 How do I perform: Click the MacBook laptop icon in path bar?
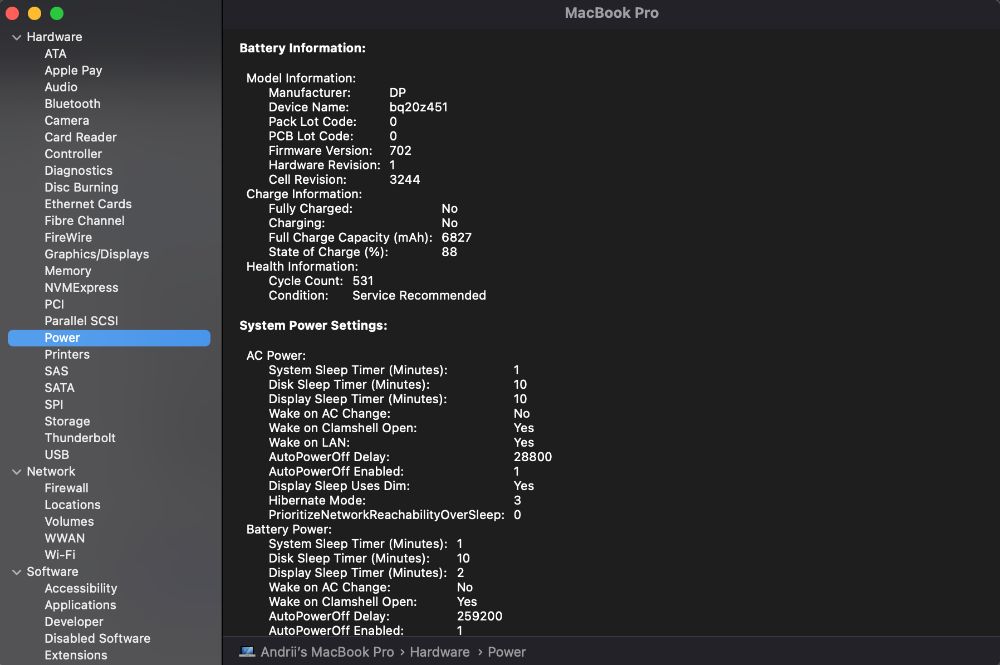(247, 652)
